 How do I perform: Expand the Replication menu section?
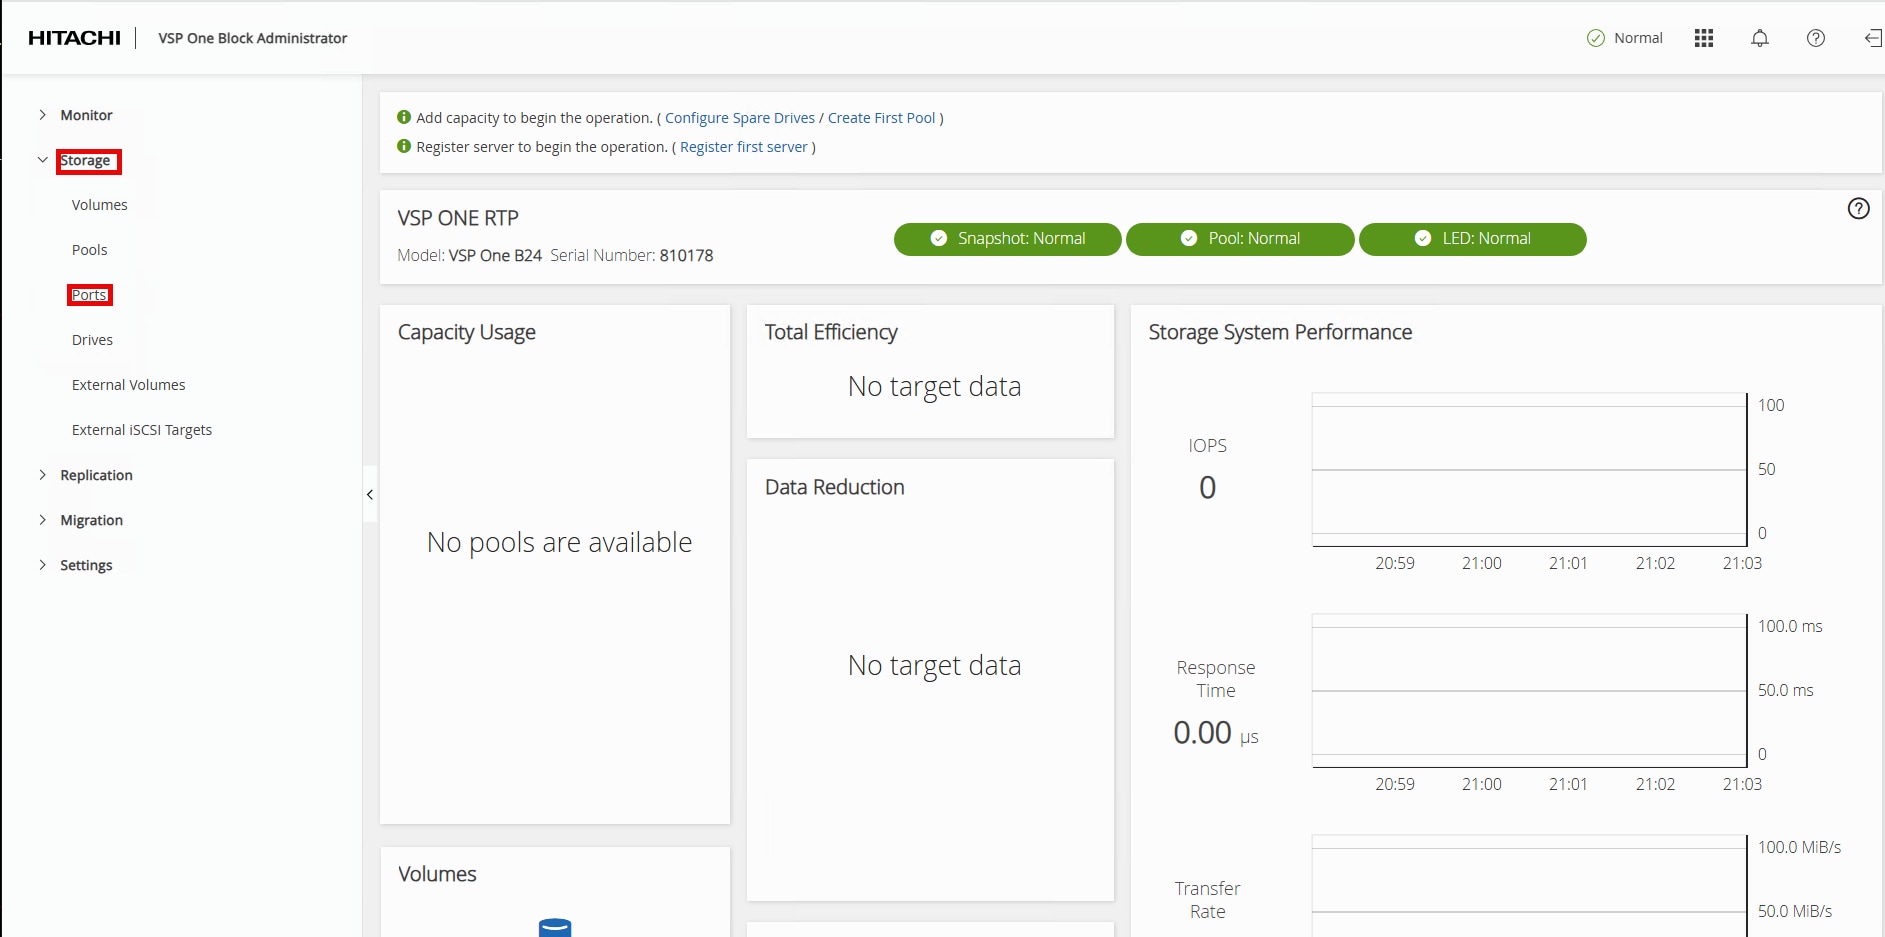pyautogui.click(x=43, y=475)
